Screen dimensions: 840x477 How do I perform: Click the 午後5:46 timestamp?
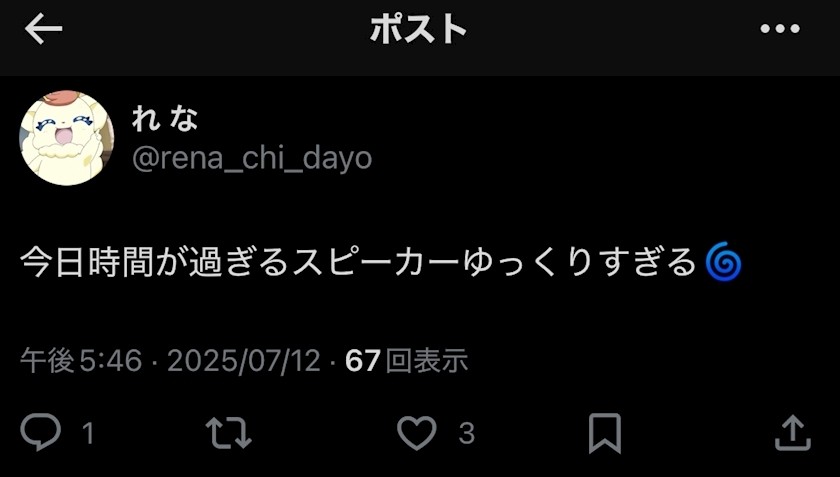(x=81, y=360)
